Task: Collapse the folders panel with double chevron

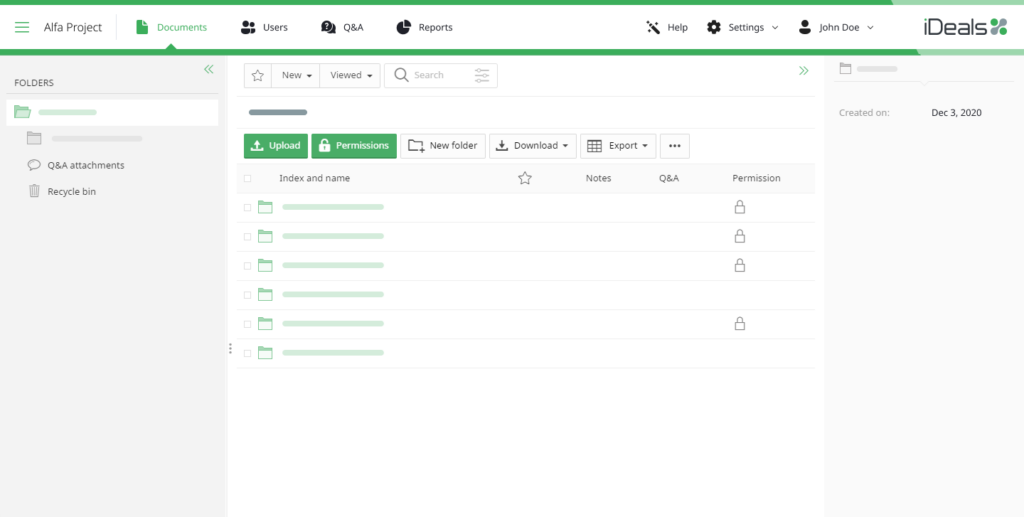Action: tap(209, 69)
